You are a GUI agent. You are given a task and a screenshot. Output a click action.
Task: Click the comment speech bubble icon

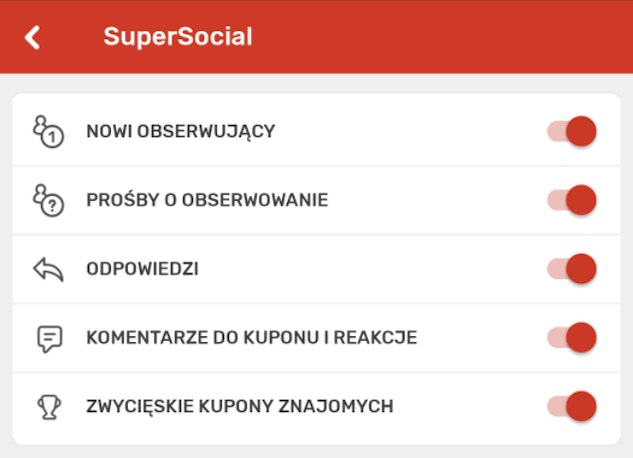tap(47, 338)
